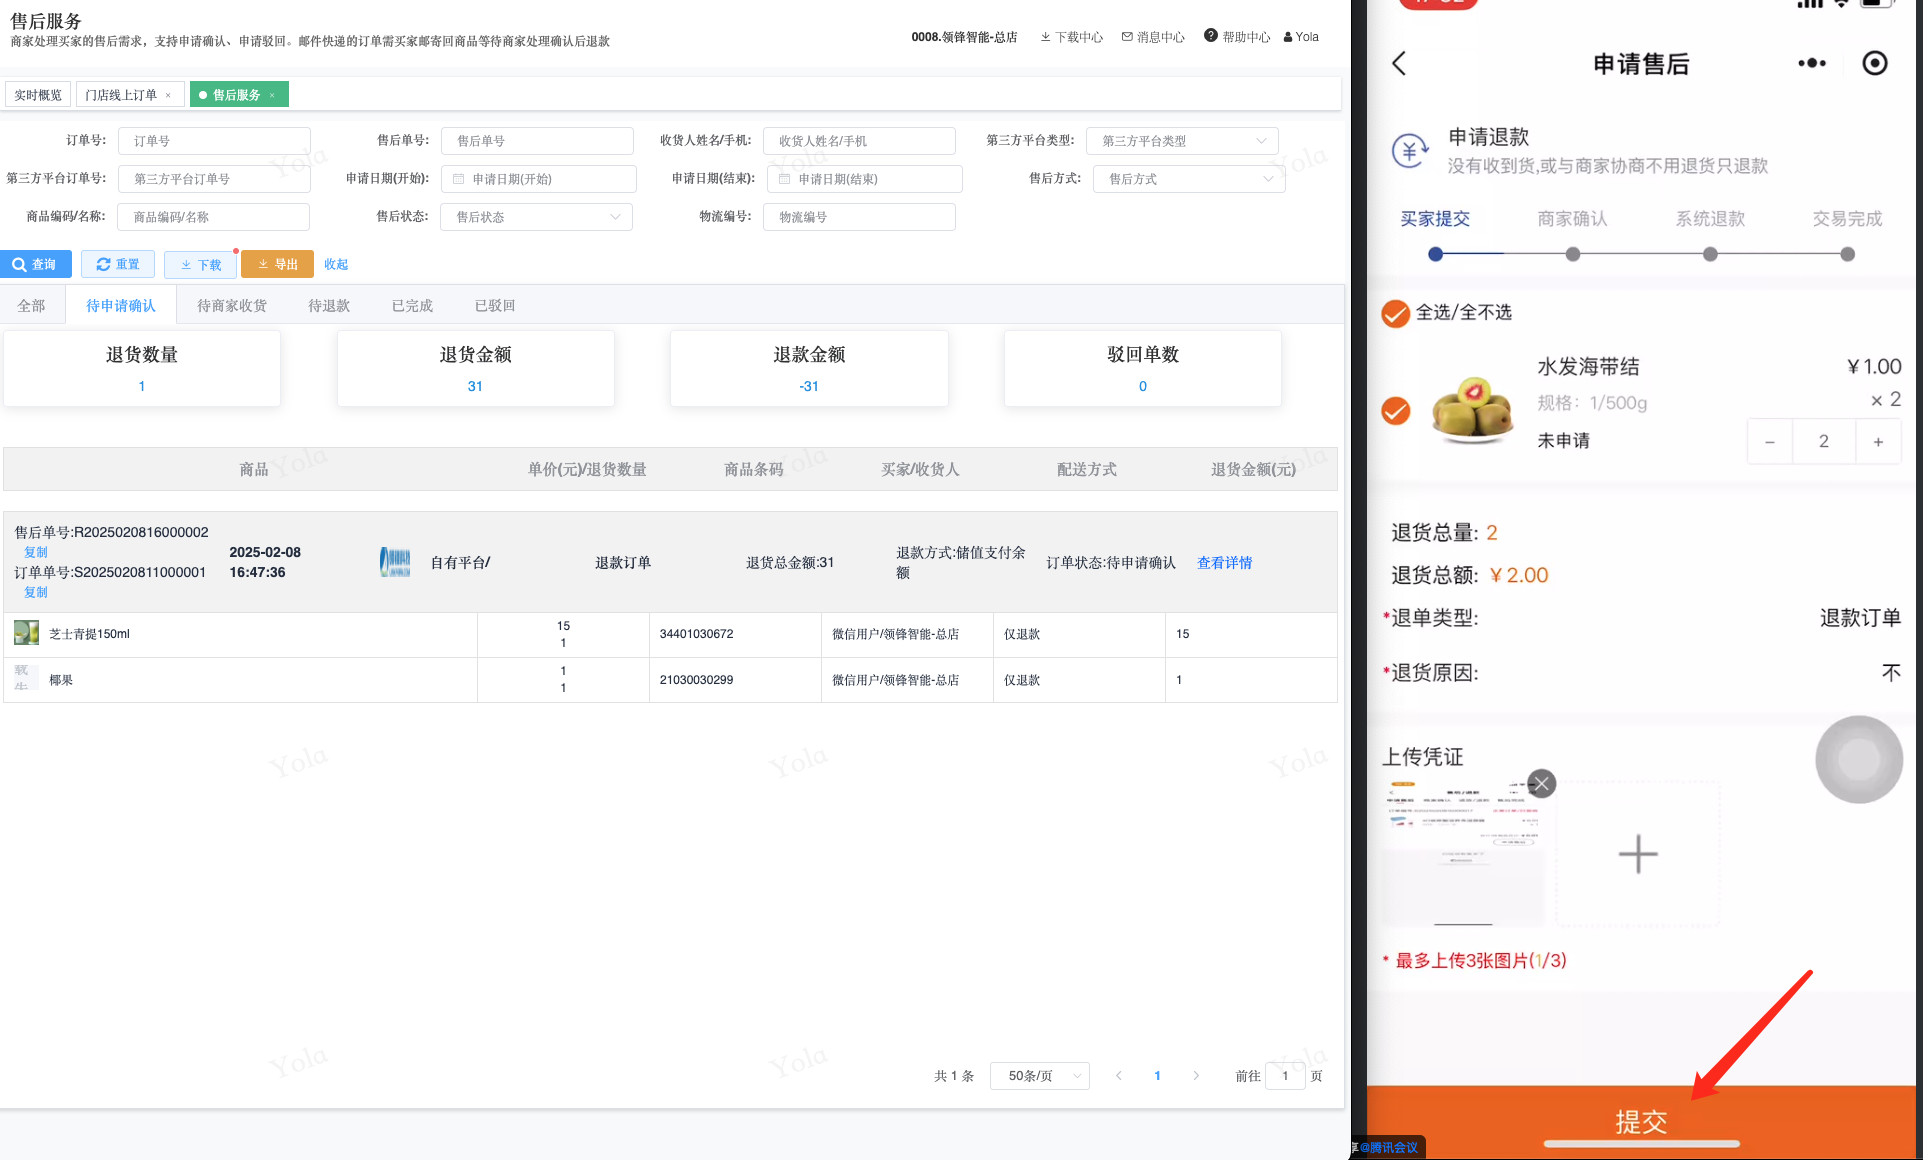Screen dimensions: 1923x1160
Task: Open the message center
Action: click(x=1153, y=37)
